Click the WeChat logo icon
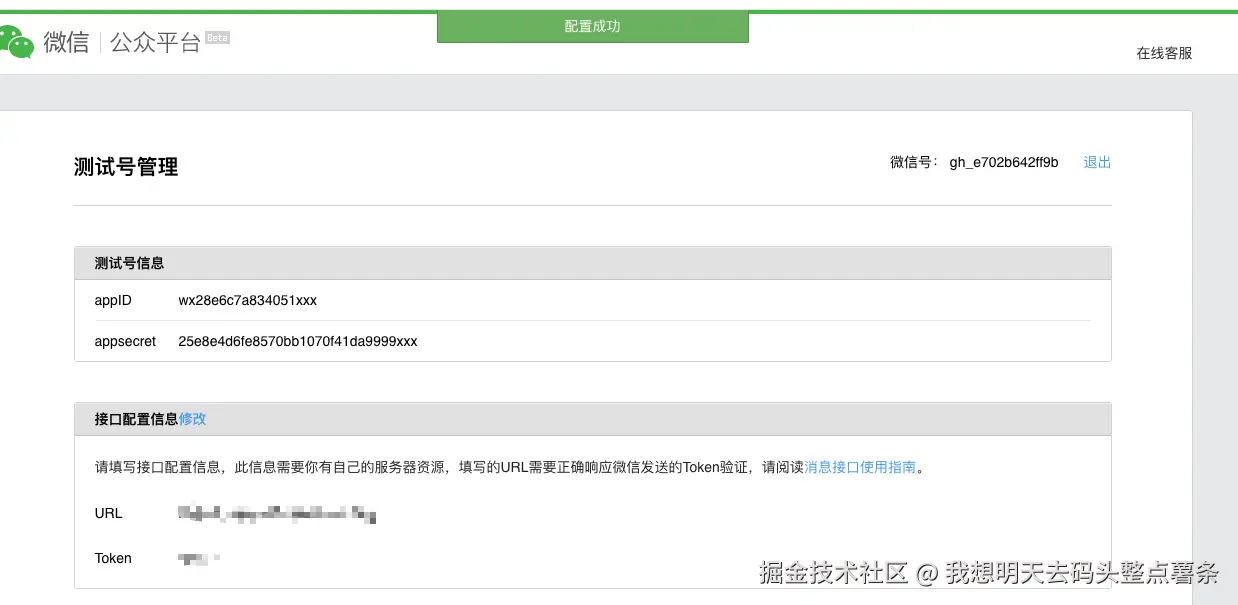The image size is (1238, 605). click(16, 42)
